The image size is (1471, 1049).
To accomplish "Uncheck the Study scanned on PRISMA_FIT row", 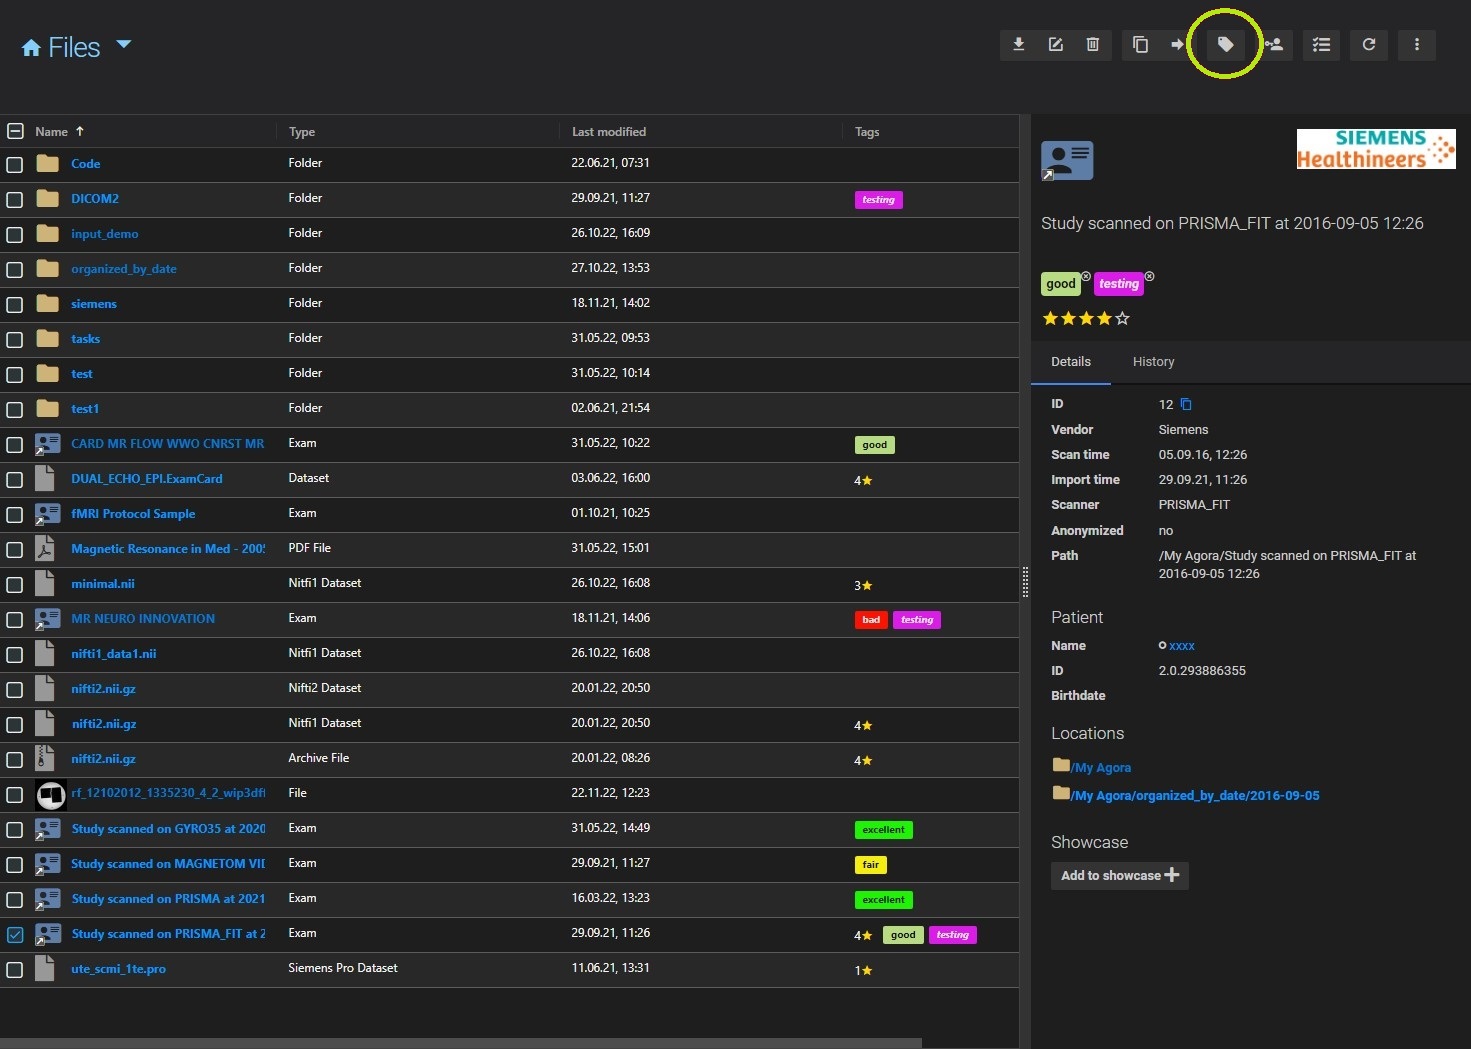I will (x=15, y=935).
